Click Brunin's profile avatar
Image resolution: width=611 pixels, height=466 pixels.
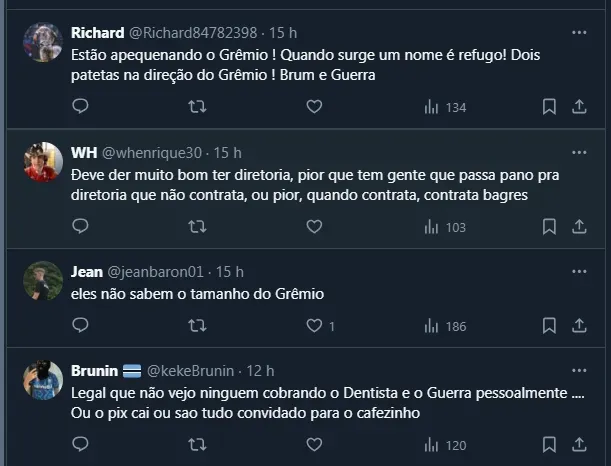(x=43, y=381)
